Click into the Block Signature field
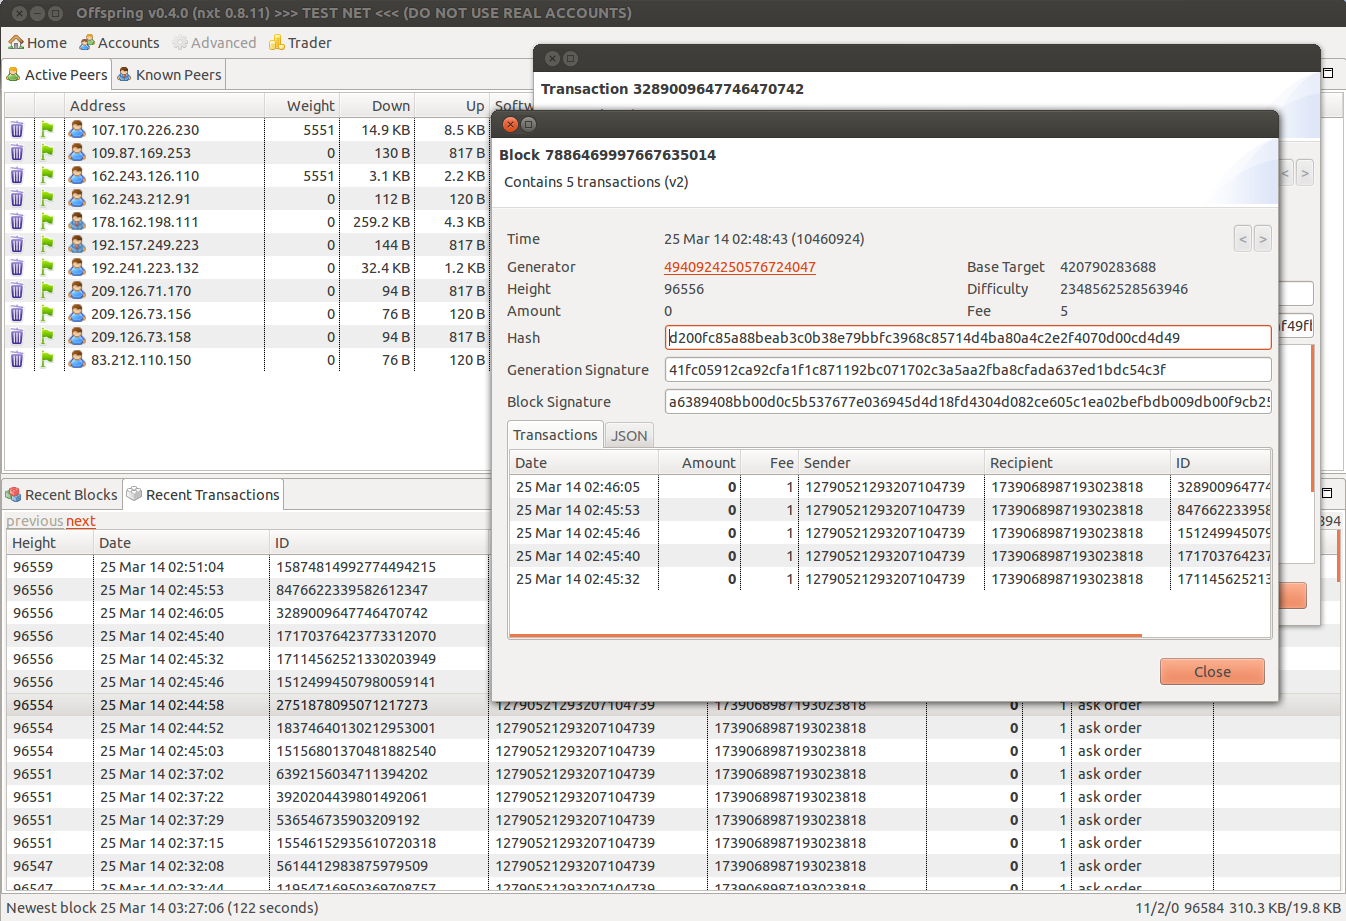This screenshot has width=1346, height=921. [968, 402]
